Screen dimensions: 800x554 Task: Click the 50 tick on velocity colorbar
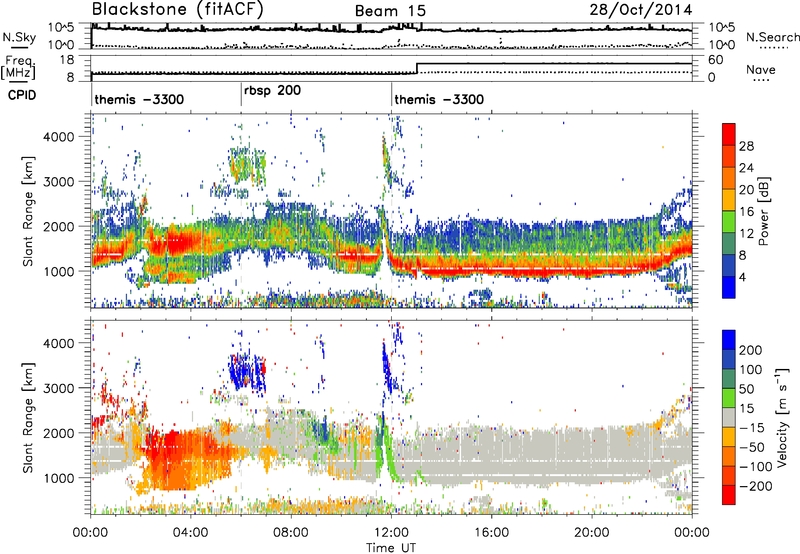(746, 389)
